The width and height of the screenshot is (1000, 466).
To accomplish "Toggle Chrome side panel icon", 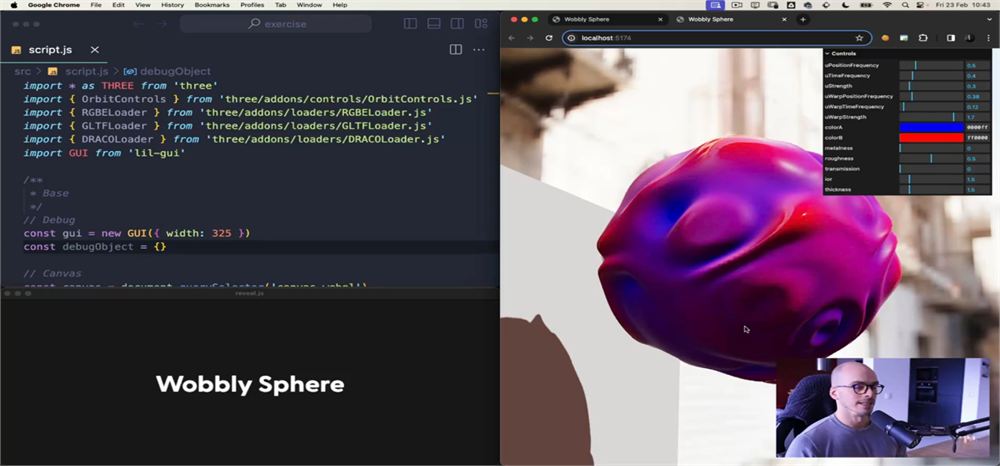I will click(951, 38).
